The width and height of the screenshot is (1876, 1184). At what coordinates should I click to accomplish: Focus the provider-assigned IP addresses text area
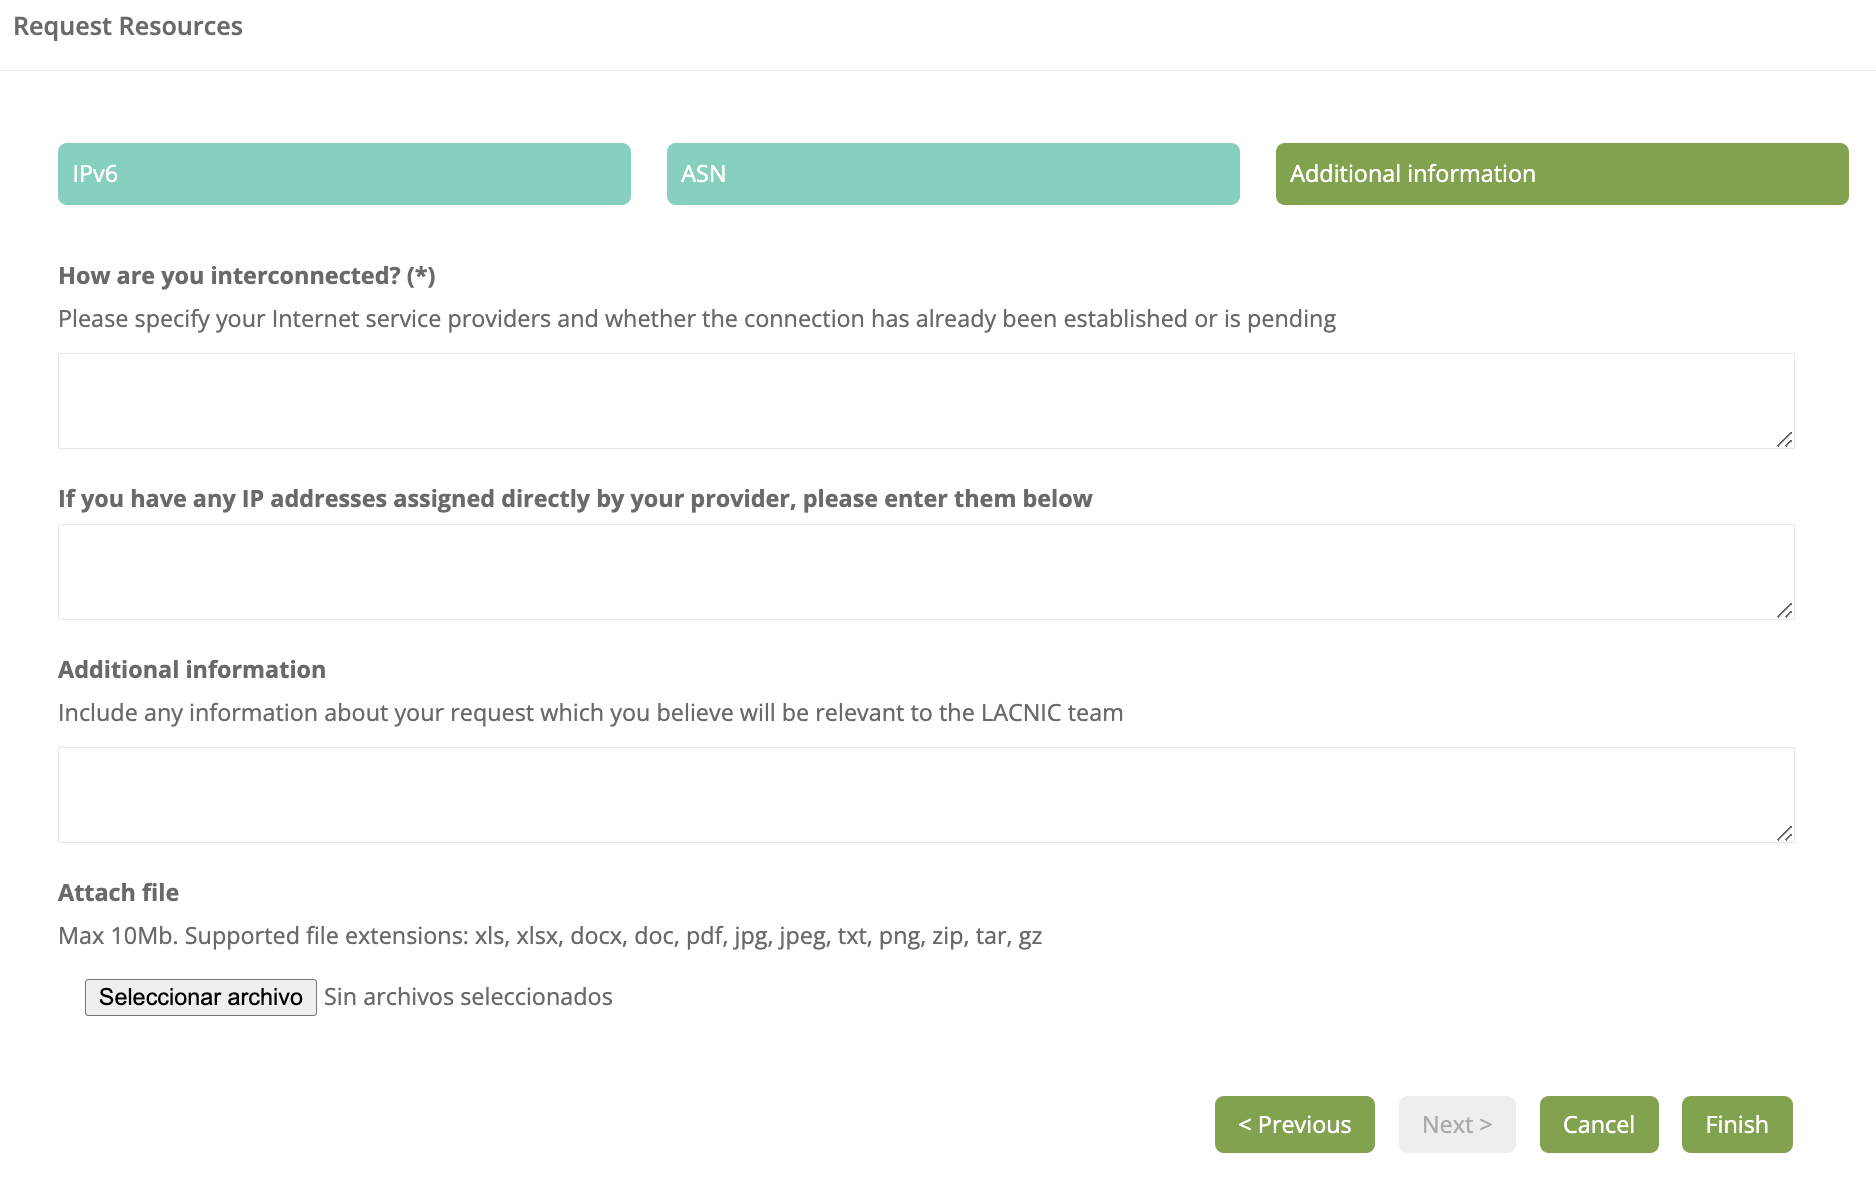click(925, 571)
